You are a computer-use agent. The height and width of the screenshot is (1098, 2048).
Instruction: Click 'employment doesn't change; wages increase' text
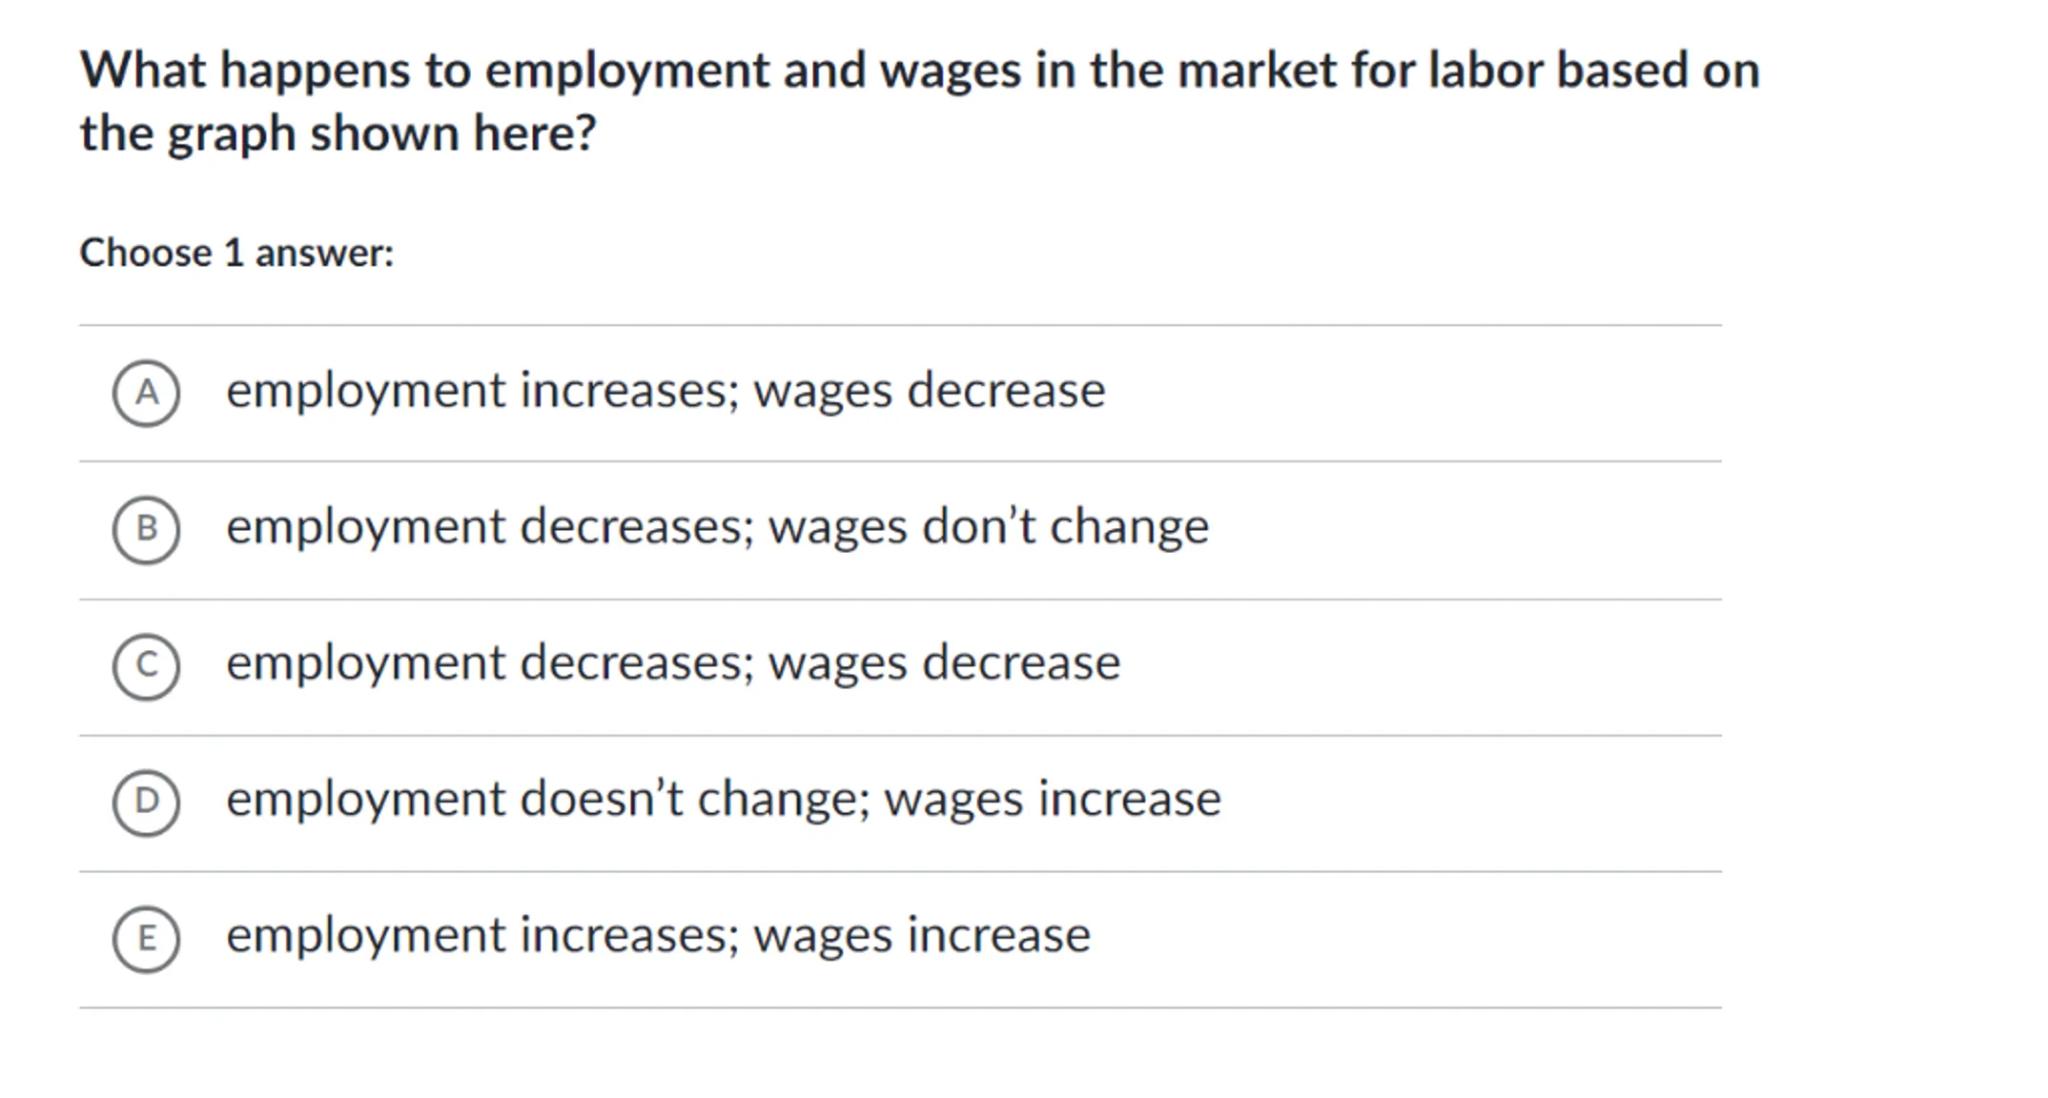[x=723, y=799]
